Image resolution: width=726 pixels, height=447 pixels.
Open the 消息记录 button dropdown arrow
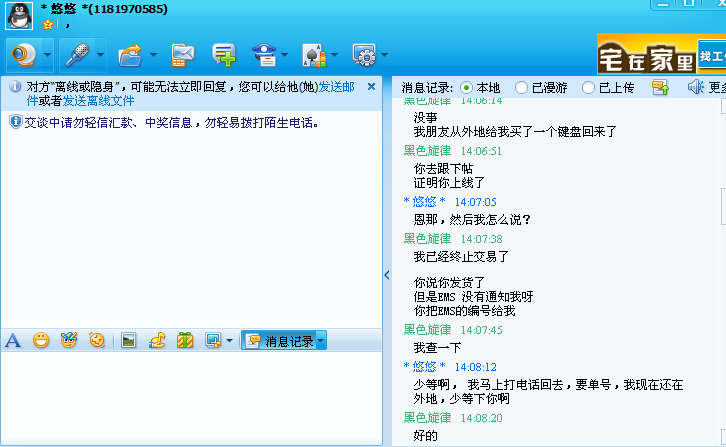pos(321,341)
